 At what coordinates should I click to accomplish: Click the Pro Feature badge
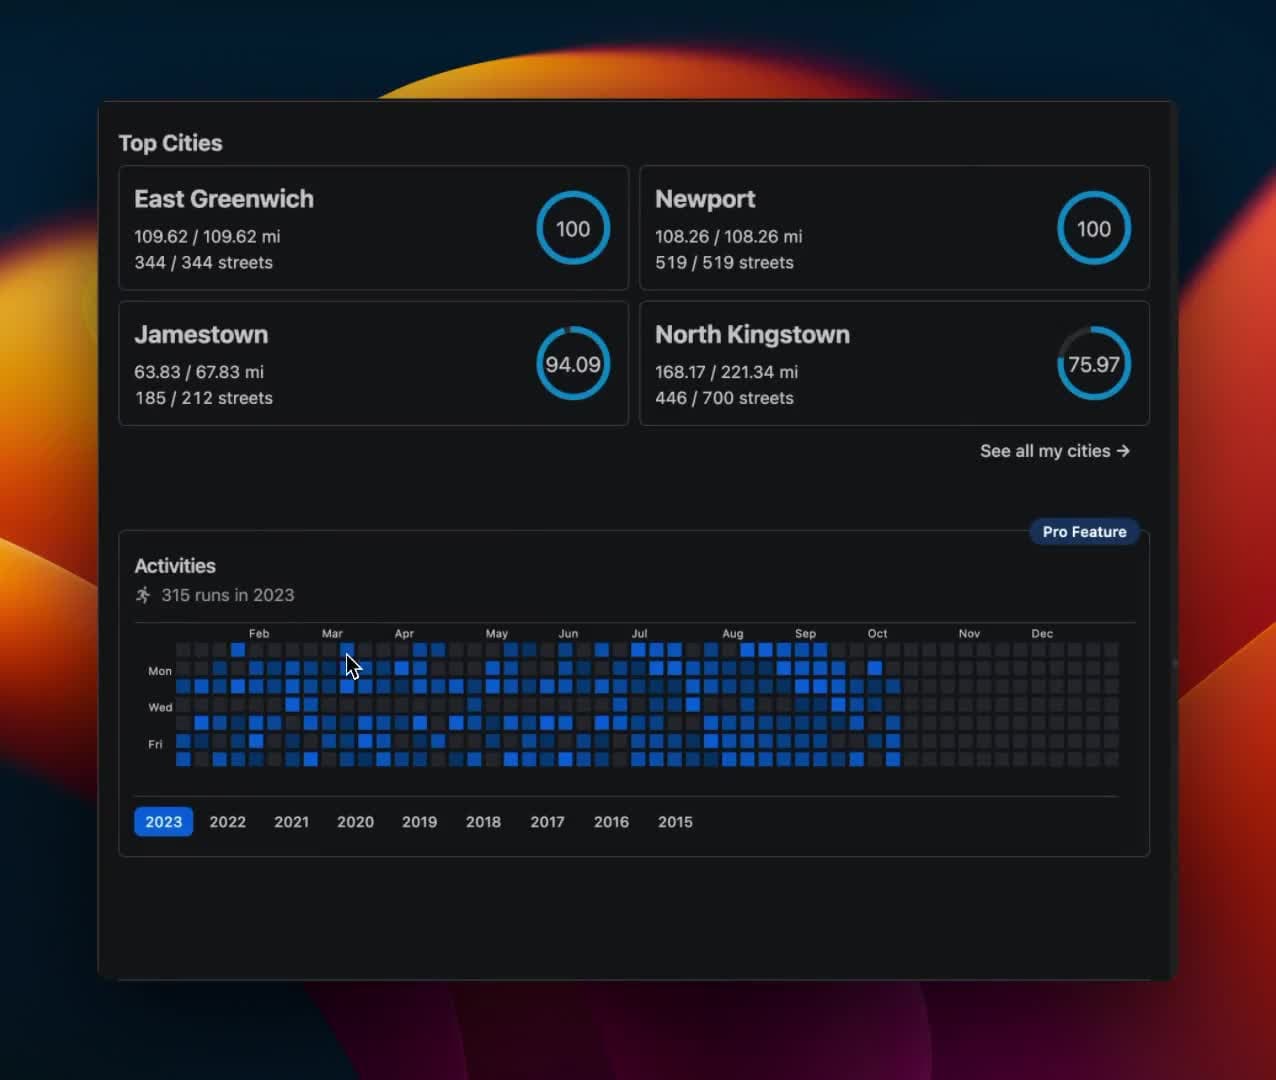[x=1084, y=532]
